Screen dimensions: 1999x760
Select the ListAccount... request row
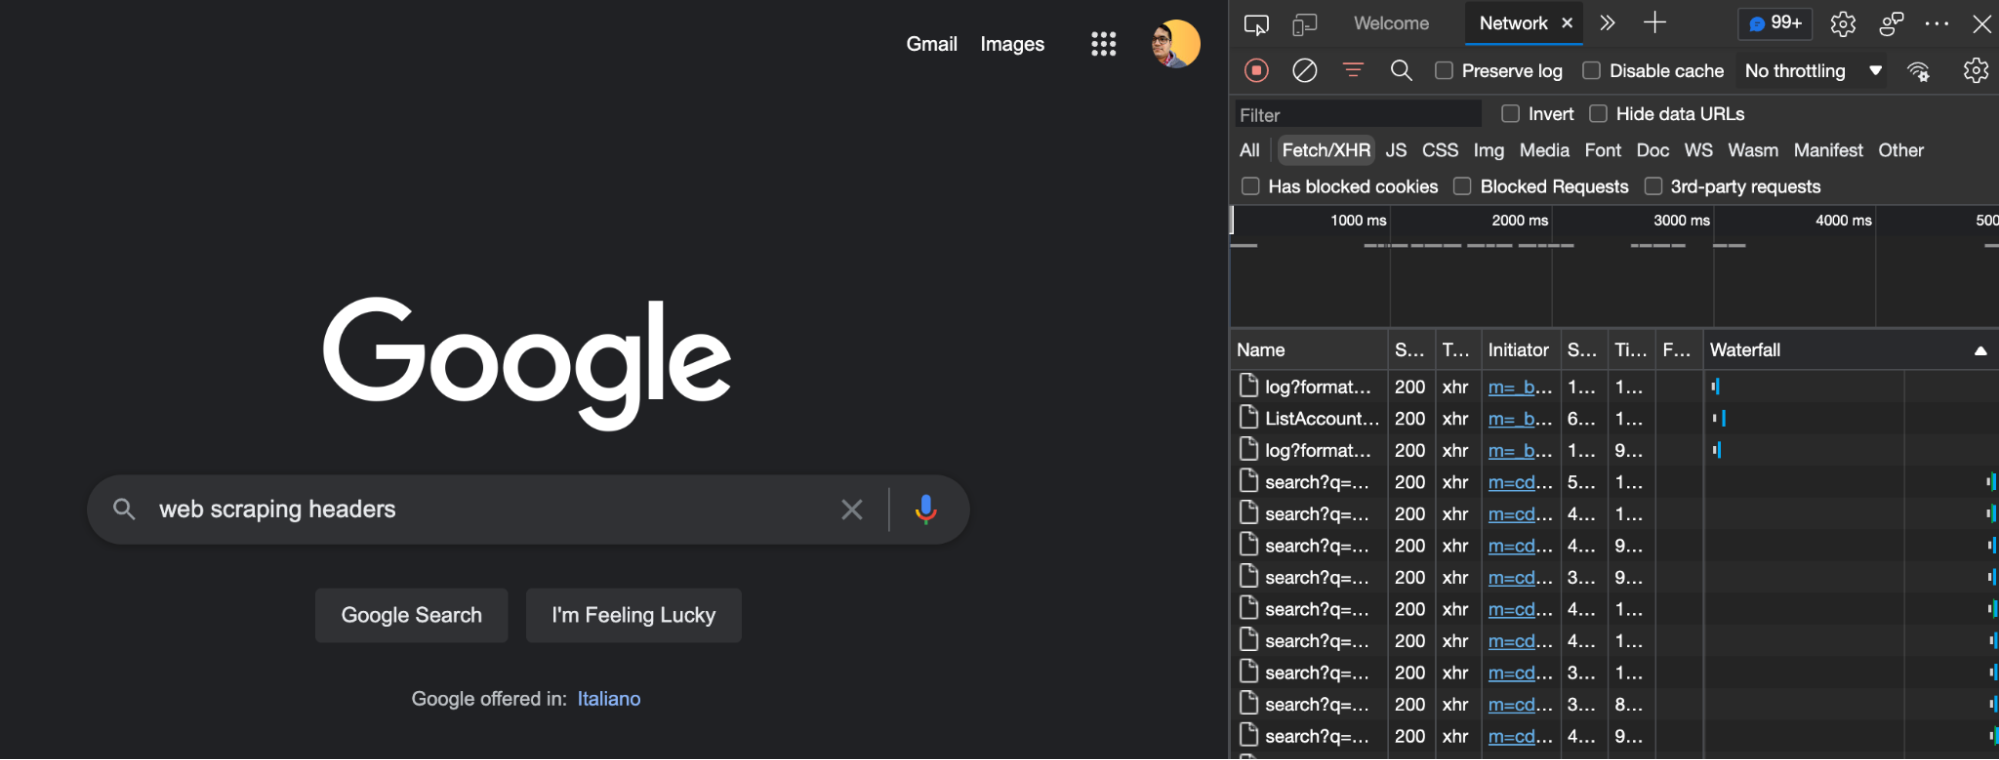pos(1614,419)
